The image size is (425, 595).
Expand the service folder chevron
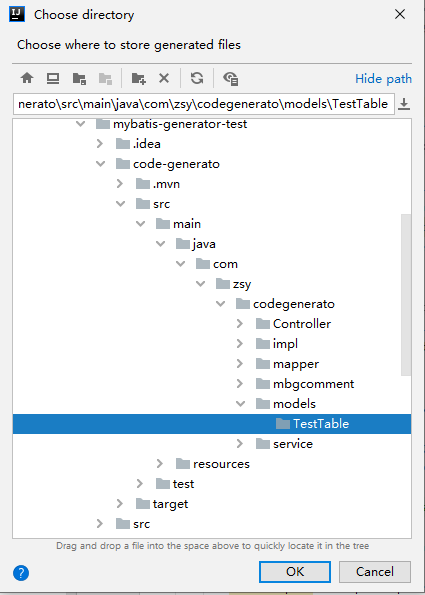pos(240,444)
